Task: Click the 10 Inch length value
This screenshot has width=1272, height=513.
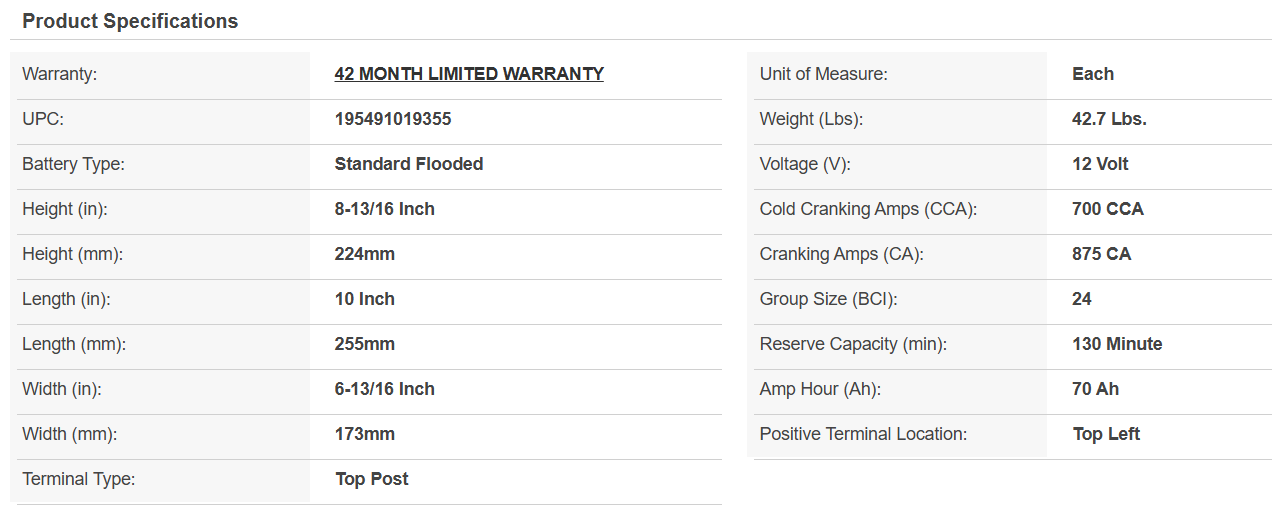Action: 365,299
